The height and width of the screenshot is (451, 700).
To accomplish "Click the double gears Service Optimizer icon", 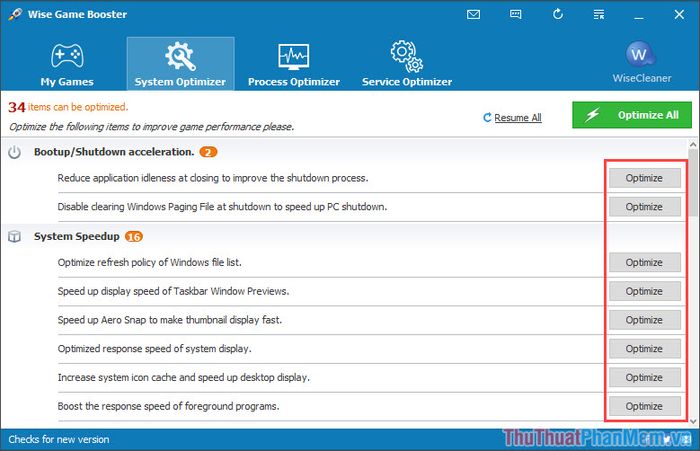I will (x=407, y=56).
